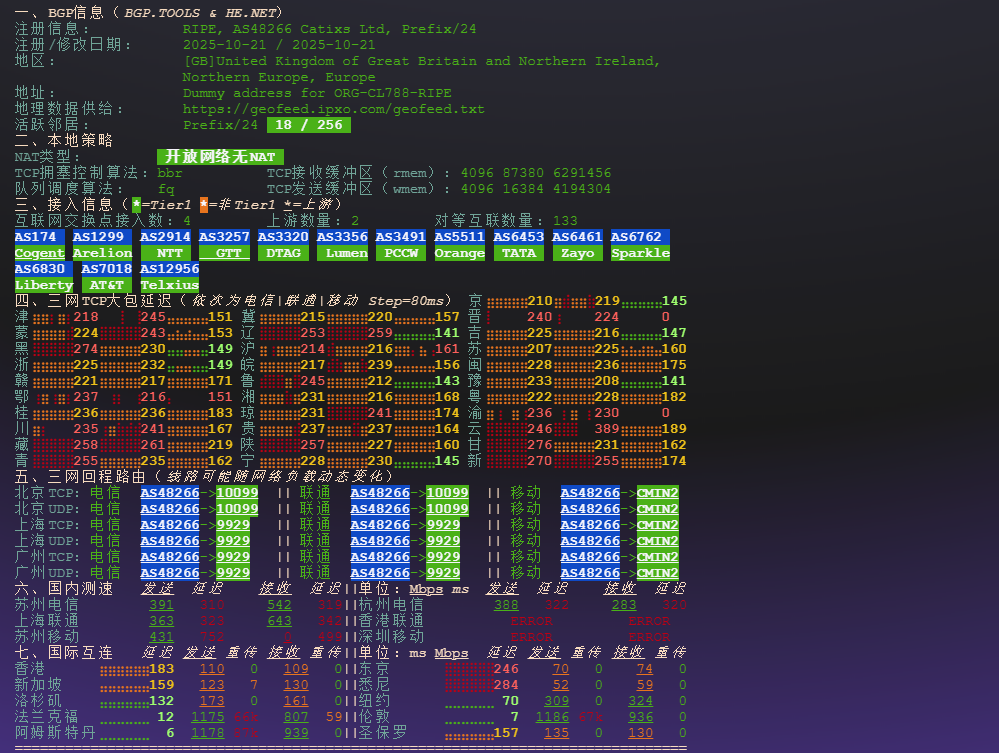The height and width of the screenshot is (753, 999).
Task: Click the AS12956 badge
Action: [169, 269]
